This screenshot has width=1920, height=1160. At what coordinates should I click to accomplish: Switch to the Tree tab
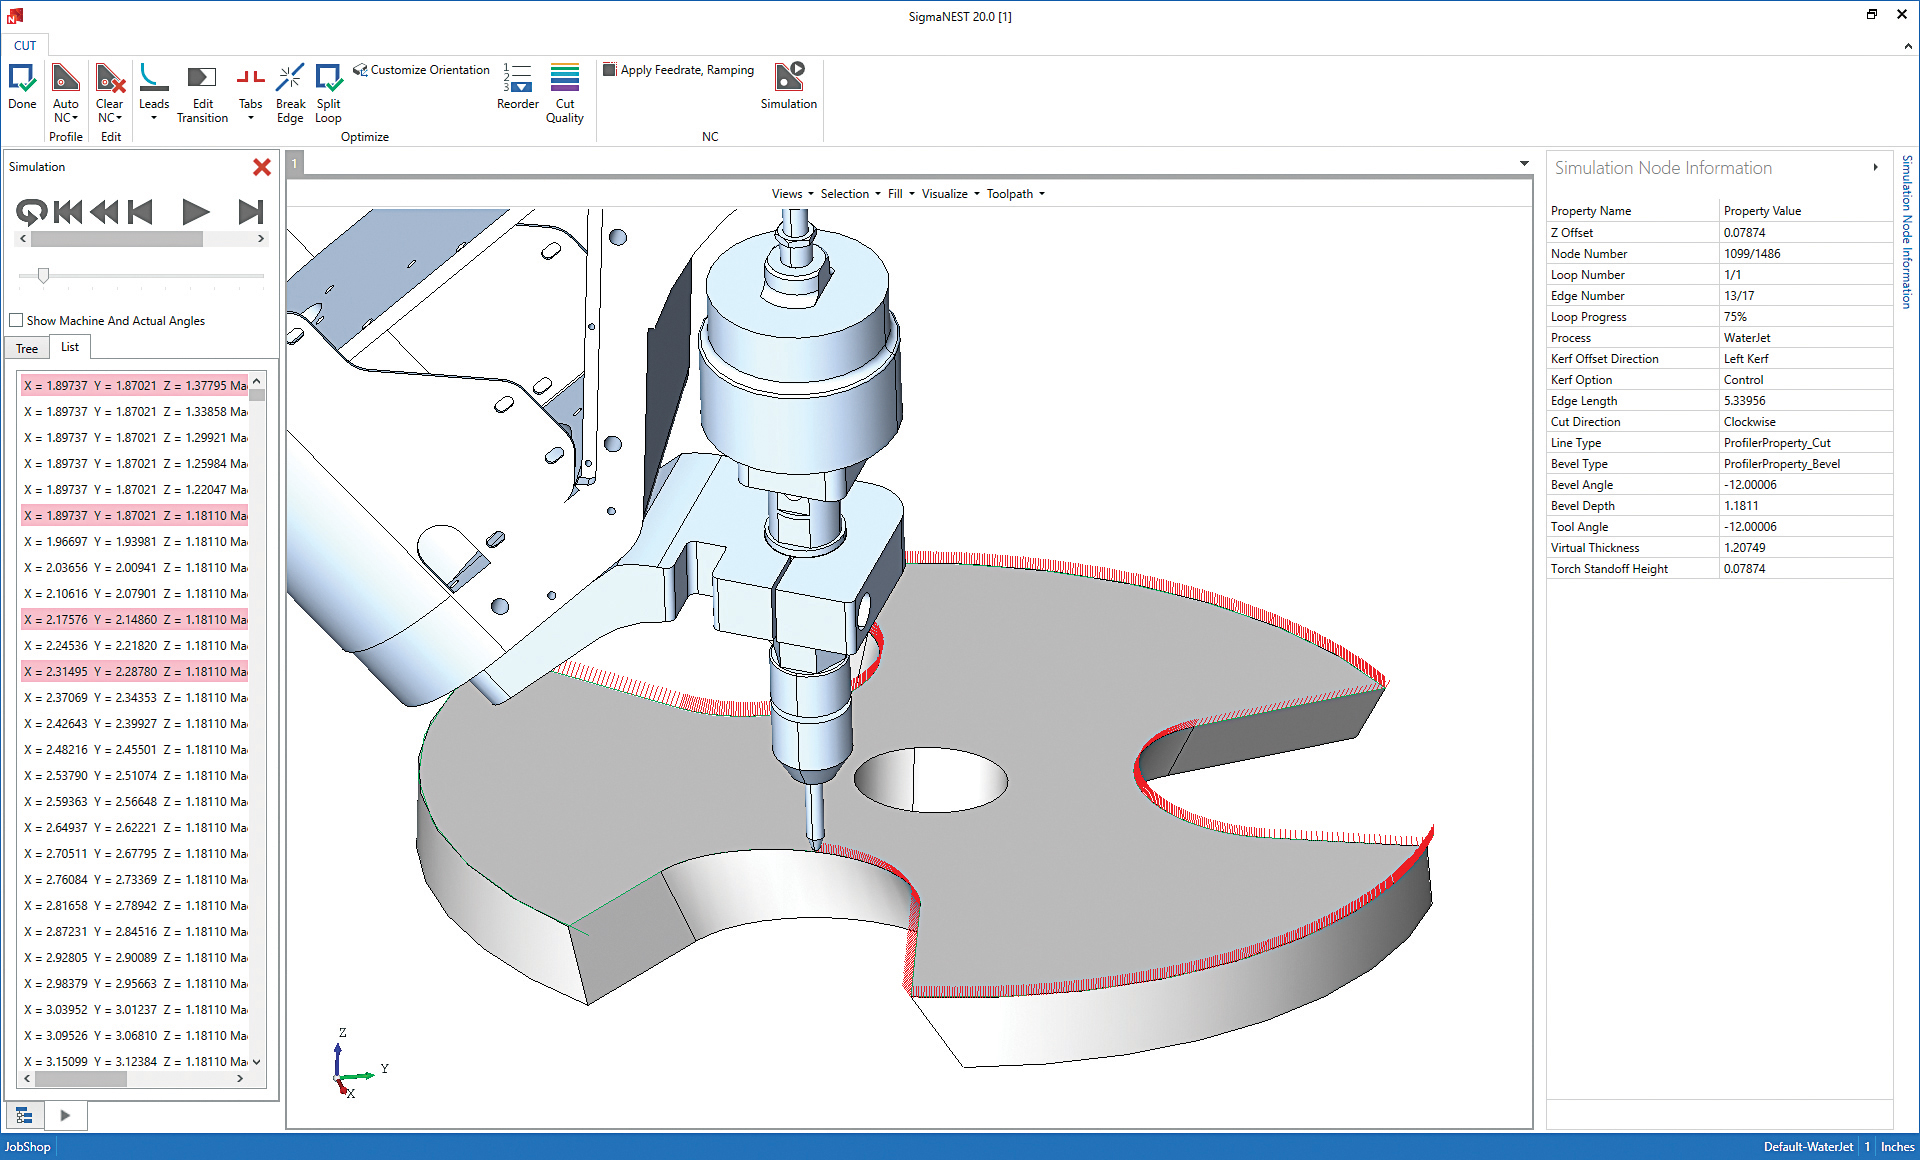(27, 348)
